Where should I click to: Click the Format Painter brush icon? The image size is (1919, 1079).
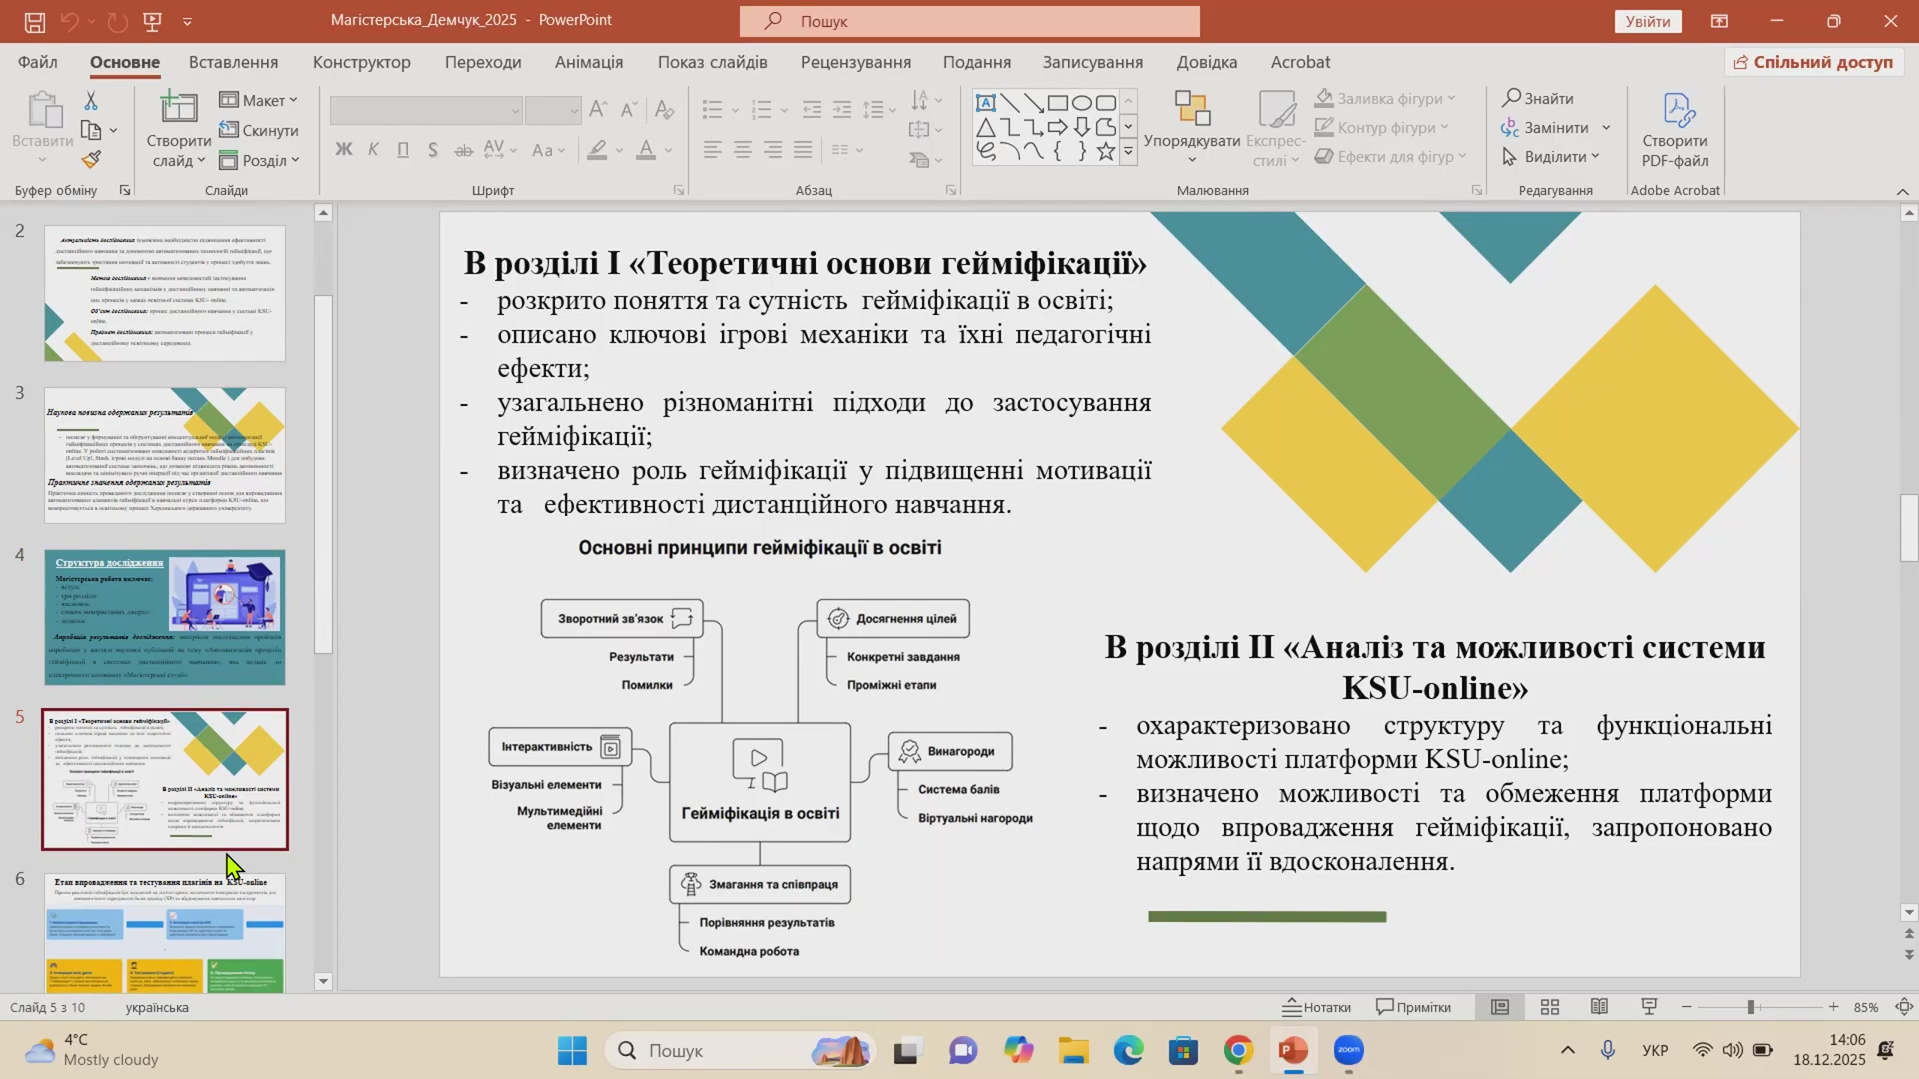point(91,160)
